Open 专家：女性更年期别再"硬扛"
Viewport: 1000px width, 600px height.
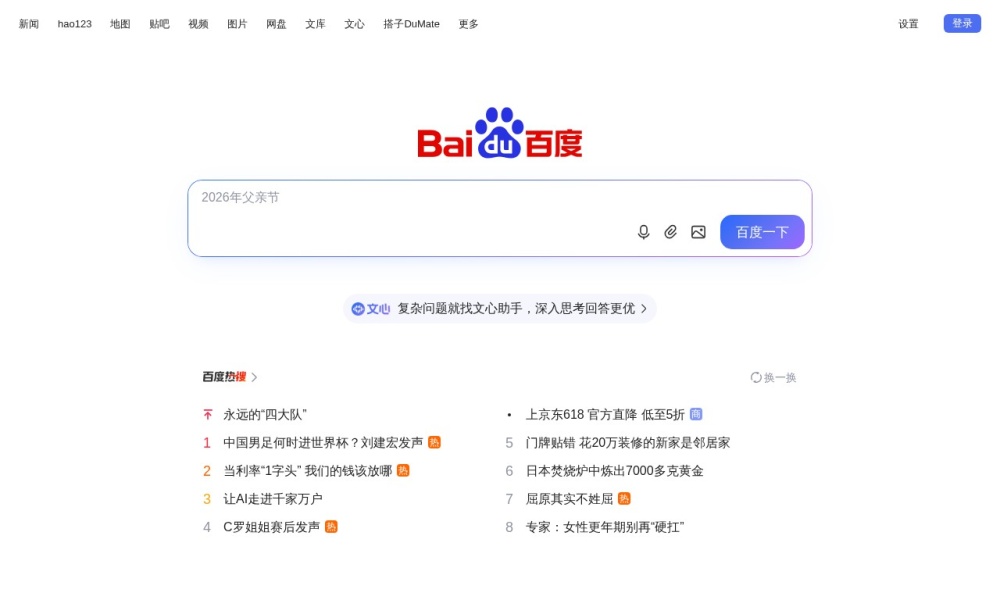point(605,527)
